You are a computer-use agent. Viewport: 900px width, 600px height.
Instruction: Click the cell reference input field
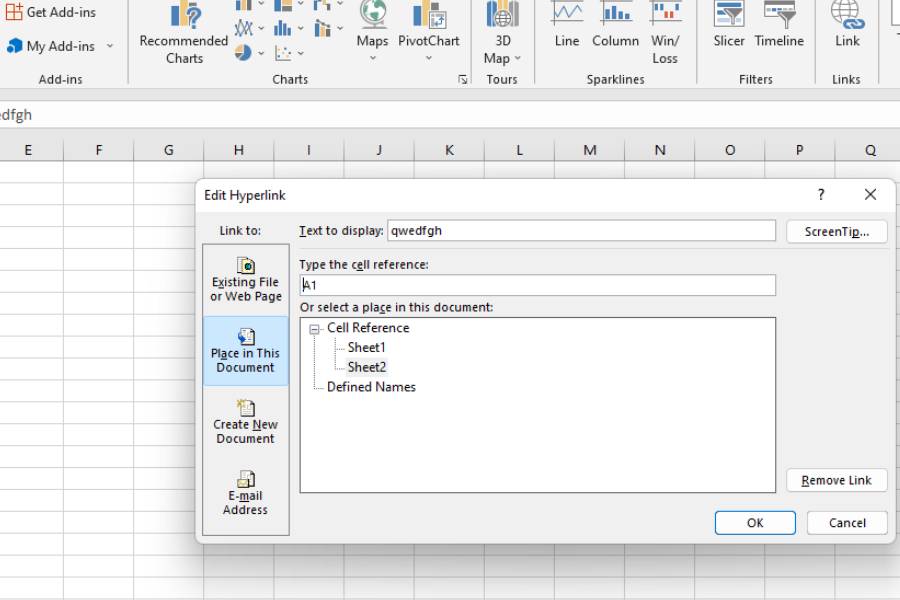coord(538,285)
